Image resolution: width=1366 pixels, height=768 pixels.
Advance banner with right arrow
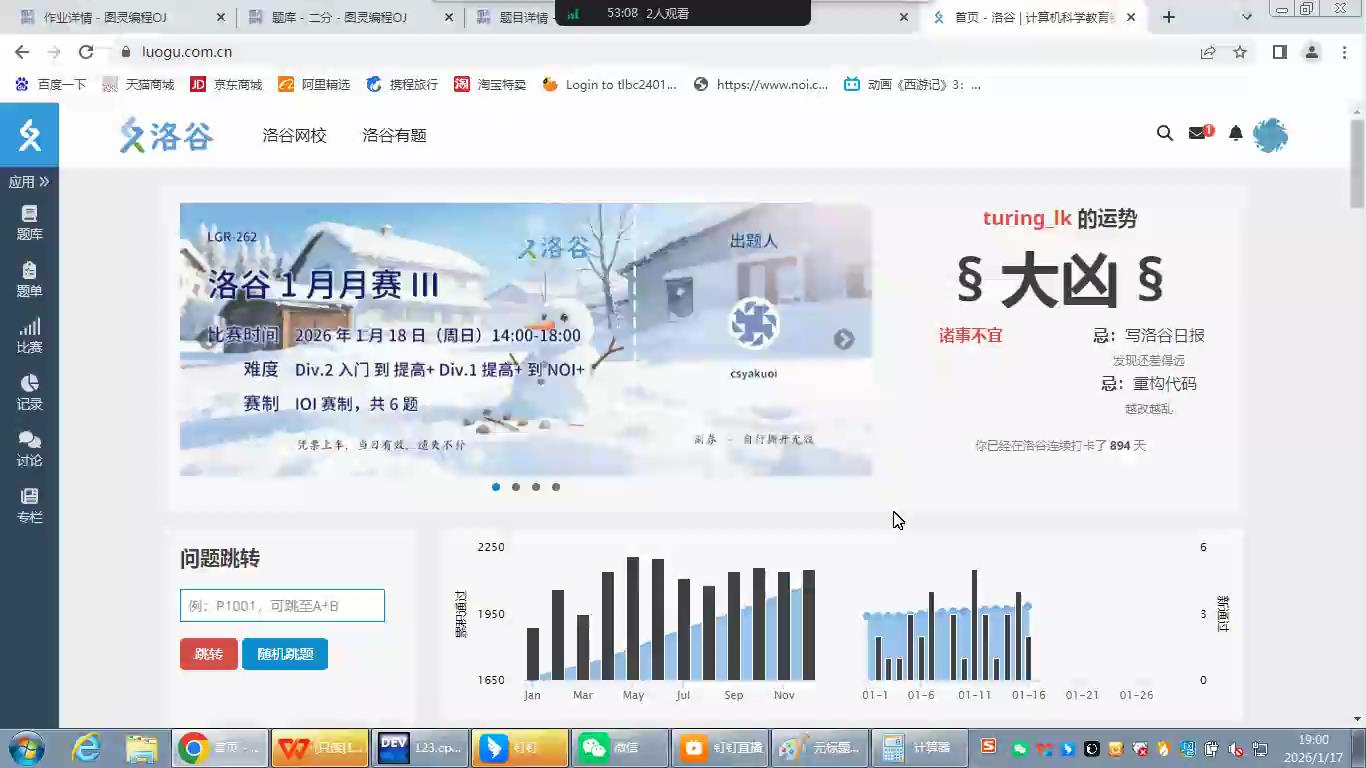(844, 339)
